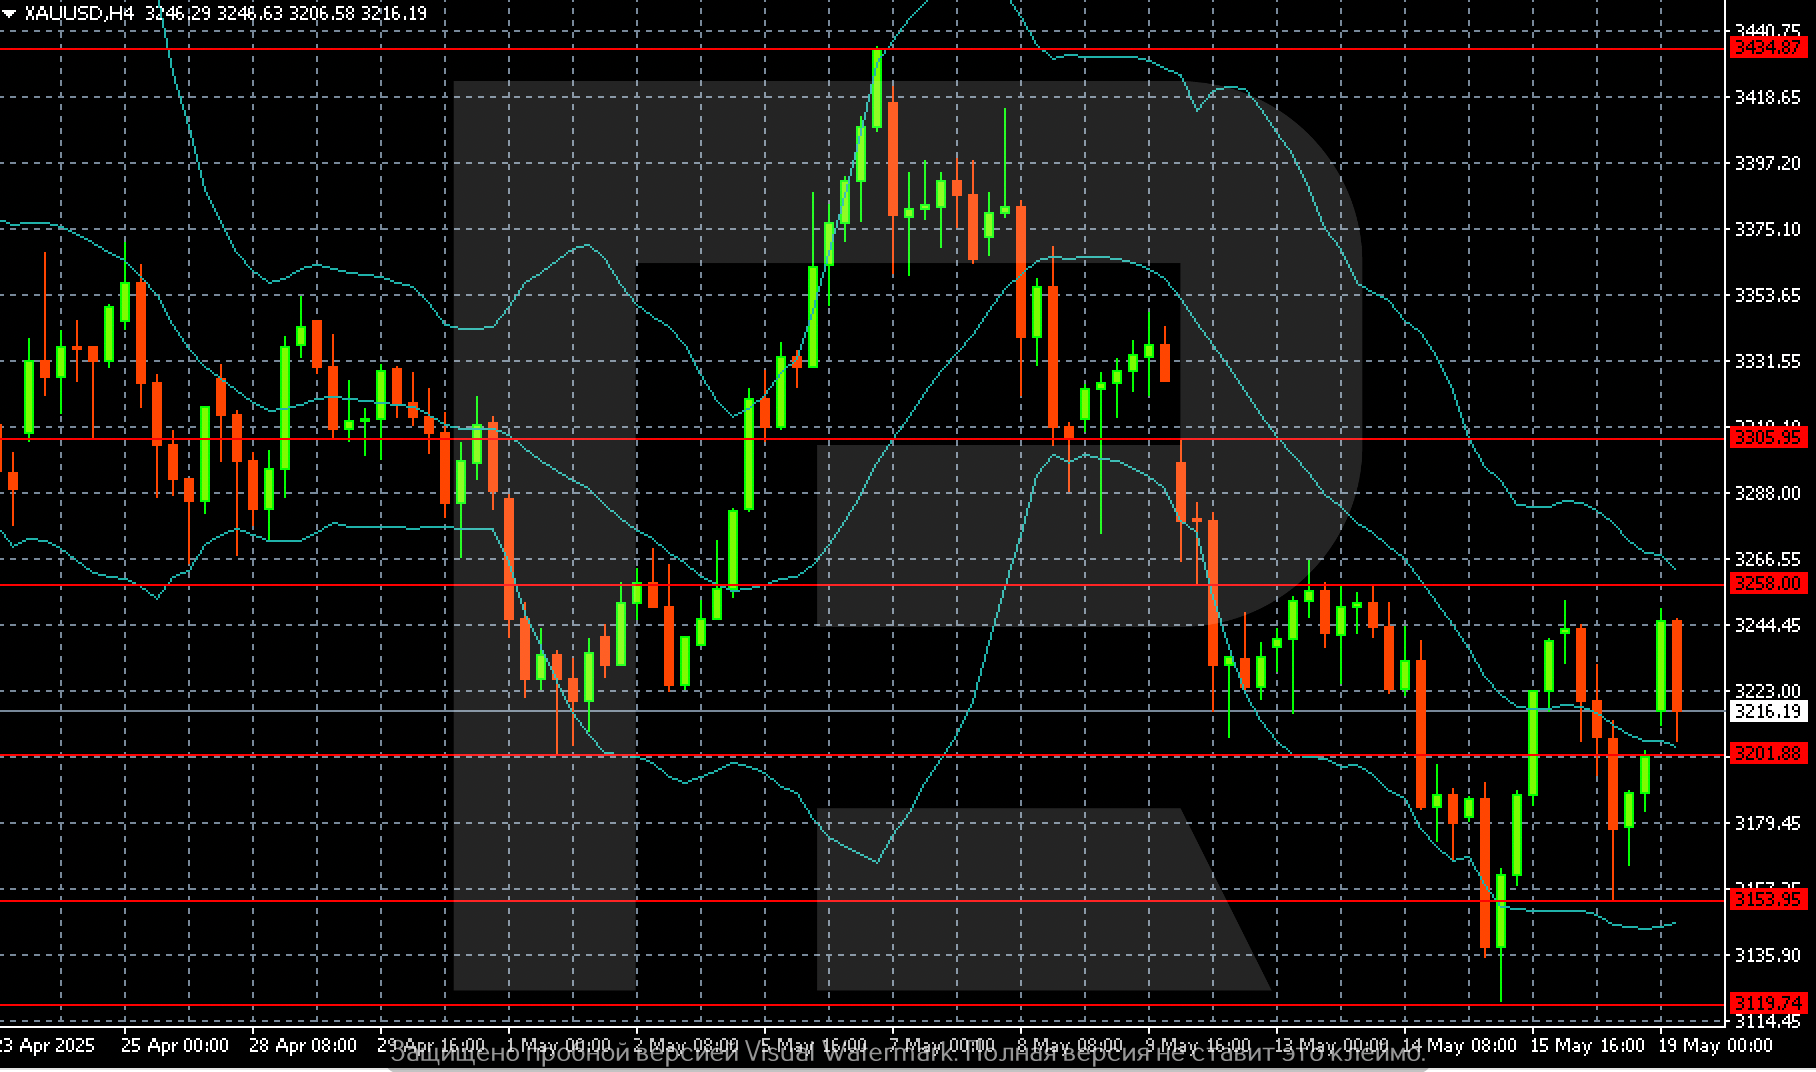The image size is (1816, 1072).
Task: Click the 3397.20 price scale value
Action: click(1768, 163)
